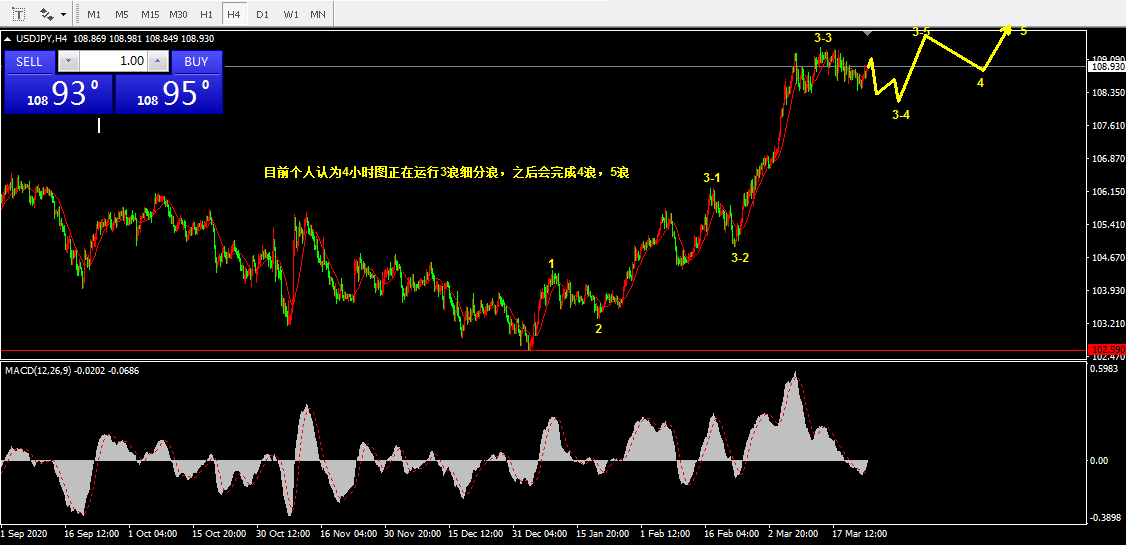Switch to the W1 weekly timeframe
The image size is (1126, 545).
click(290, 14)
